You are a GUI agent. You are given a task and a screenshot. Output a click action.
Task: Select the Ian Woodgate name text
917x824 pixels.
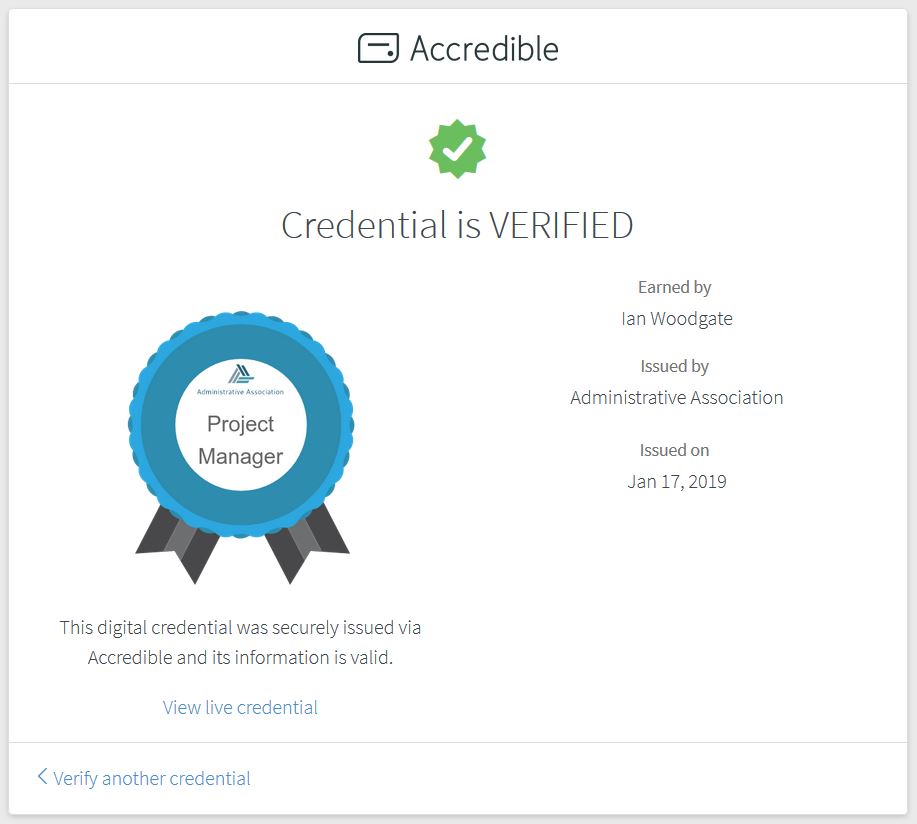[677, 319]
